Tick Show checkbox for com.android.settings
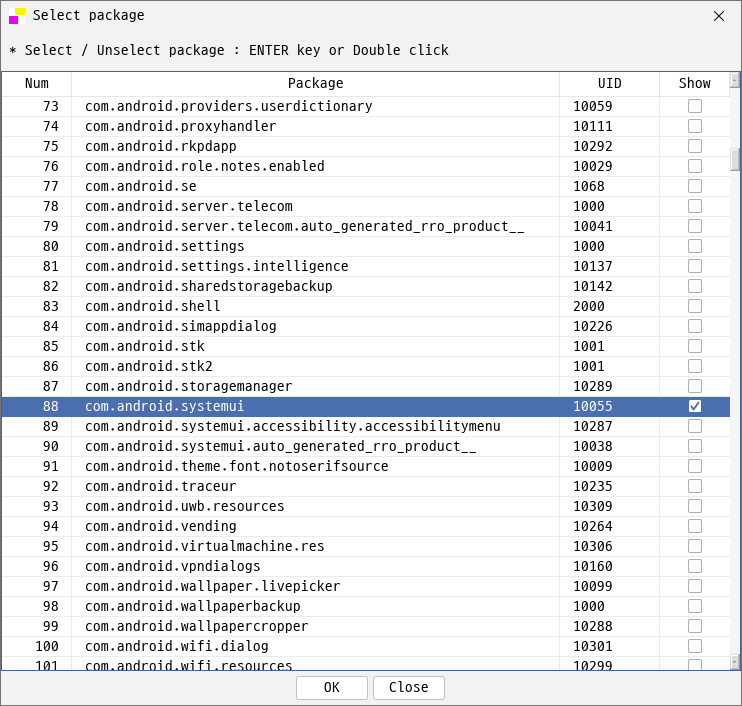The height and width of the screenshot is (706, 742). coord(695,247)
